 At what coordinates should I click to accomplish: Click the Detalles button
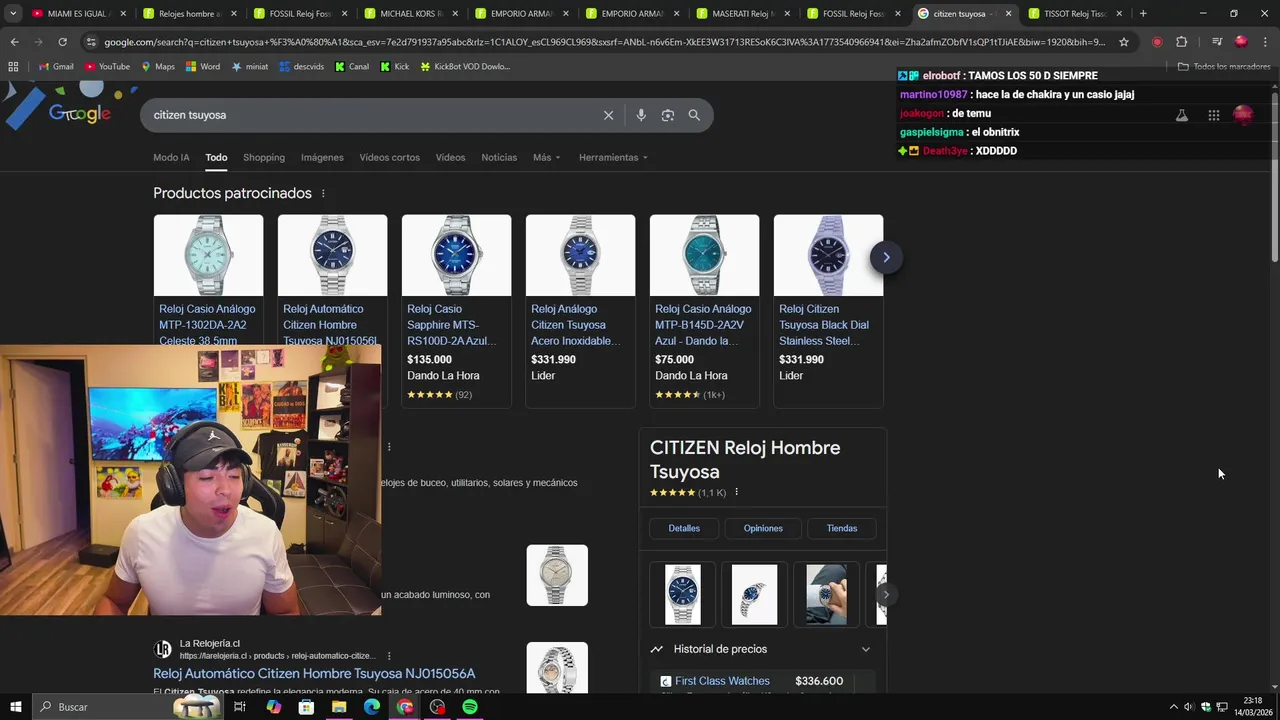click(684, 528)
